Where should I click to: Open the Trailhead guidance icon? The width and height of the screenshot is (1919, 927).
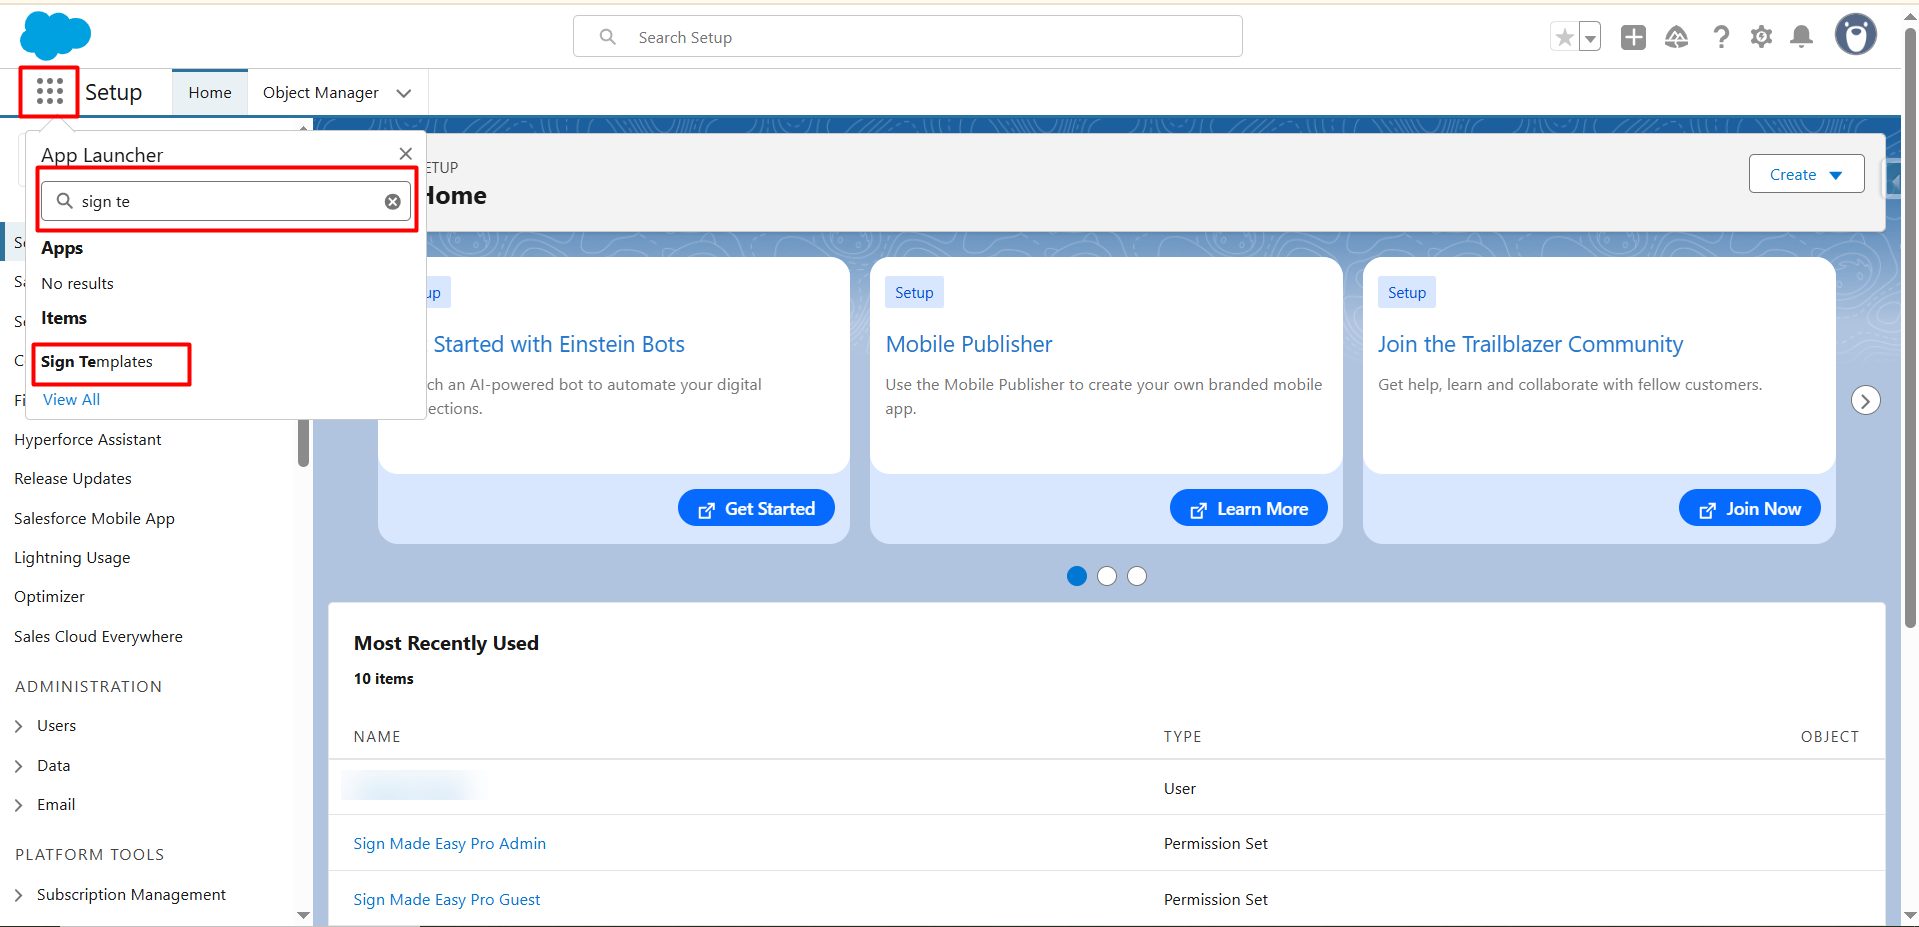[1677, 37]
